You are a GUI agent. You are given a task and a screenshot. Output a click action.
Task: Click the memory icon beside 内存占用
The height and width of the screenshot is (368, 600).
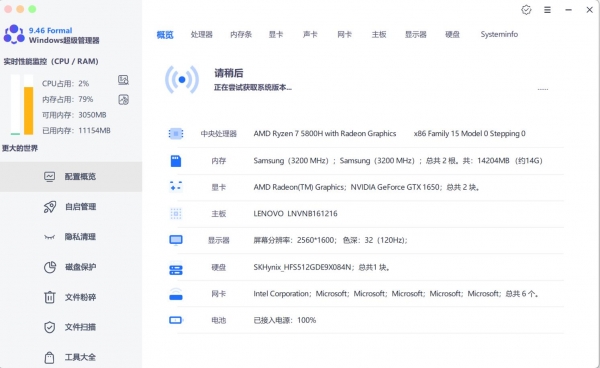pos(123,100)
